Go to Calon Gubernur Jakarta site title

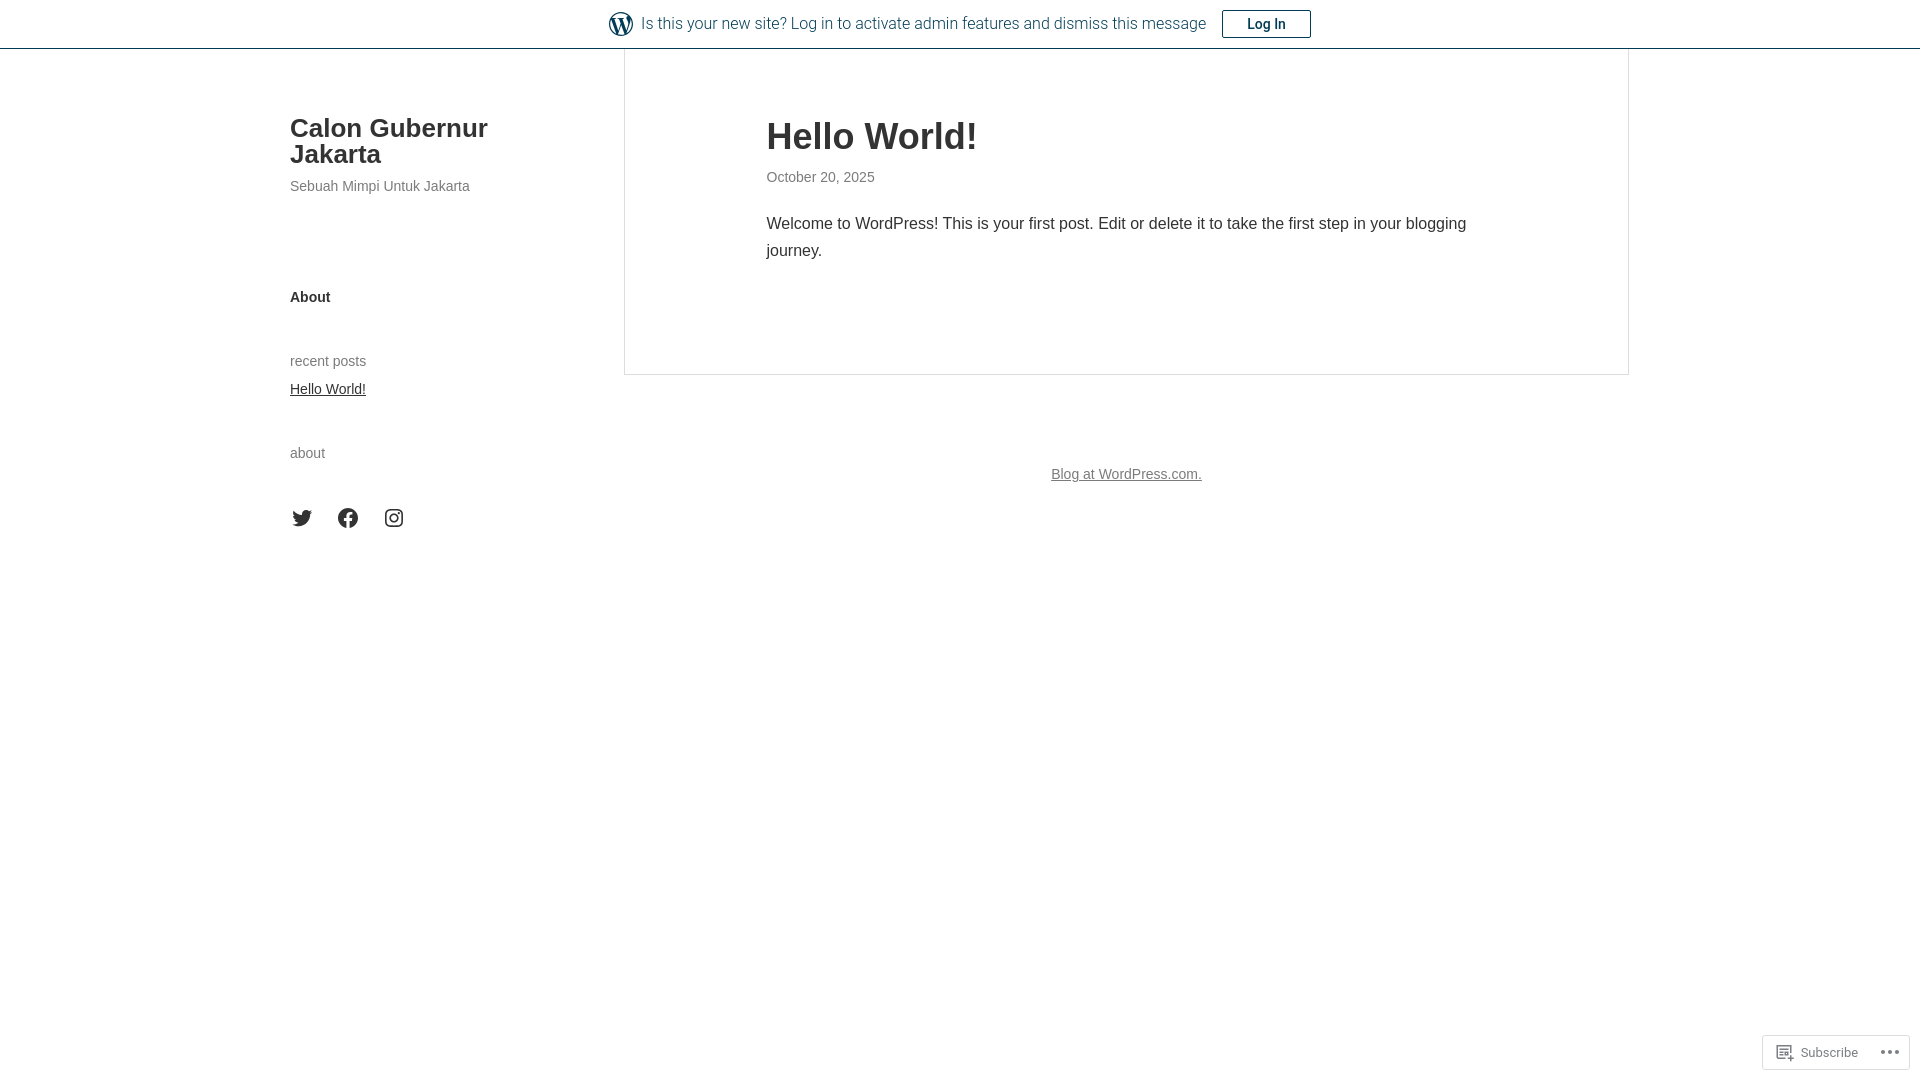[388, 141]
